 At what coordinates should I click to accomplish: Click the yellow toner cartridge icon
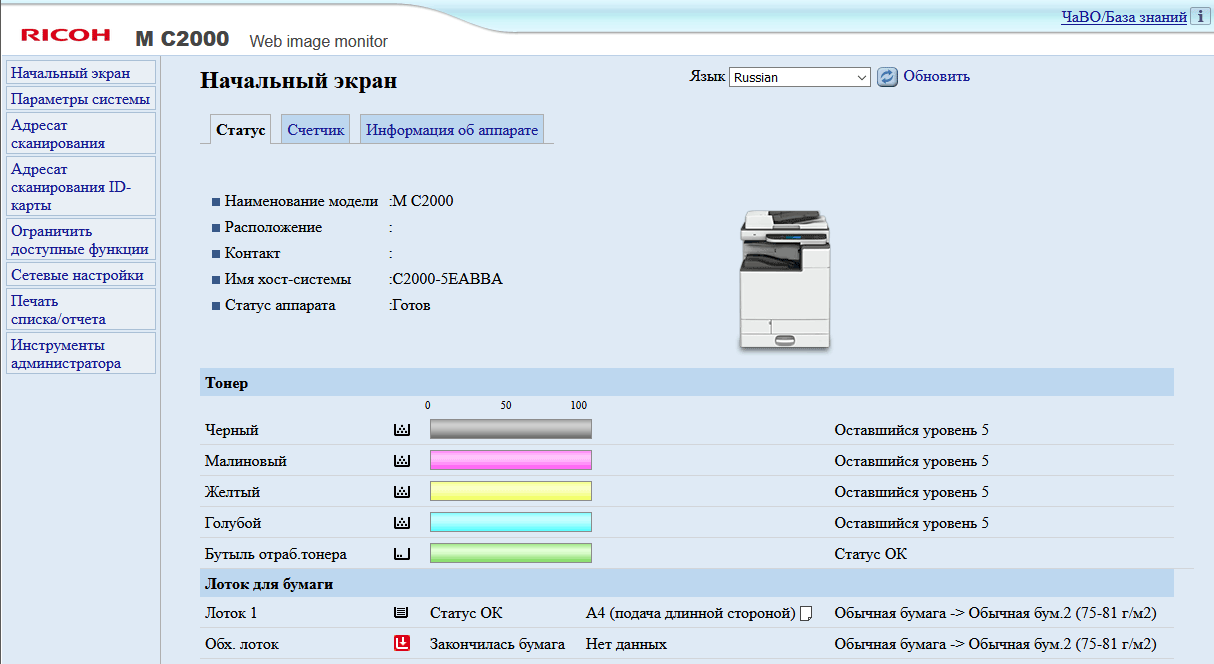[402, 492]
